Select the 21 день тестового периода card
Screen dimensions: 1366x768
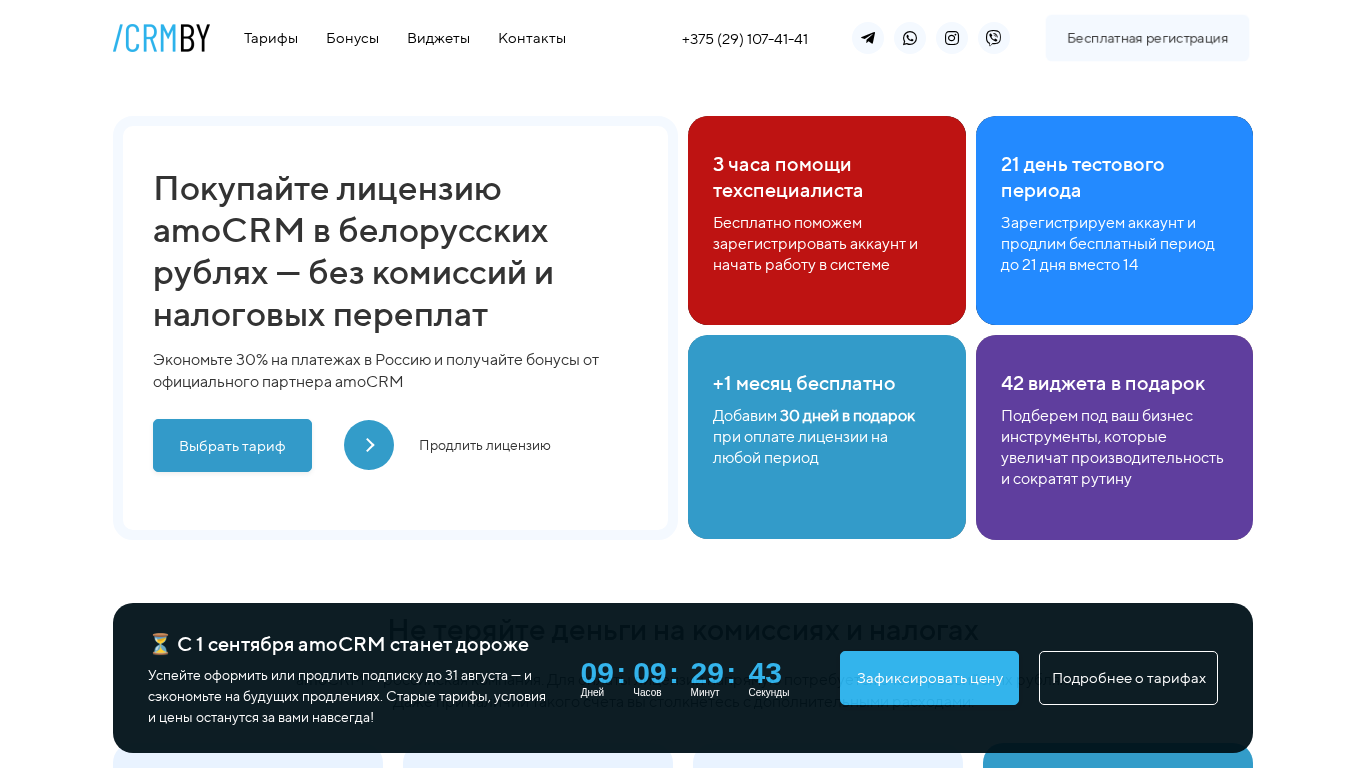coord(1114,220)
